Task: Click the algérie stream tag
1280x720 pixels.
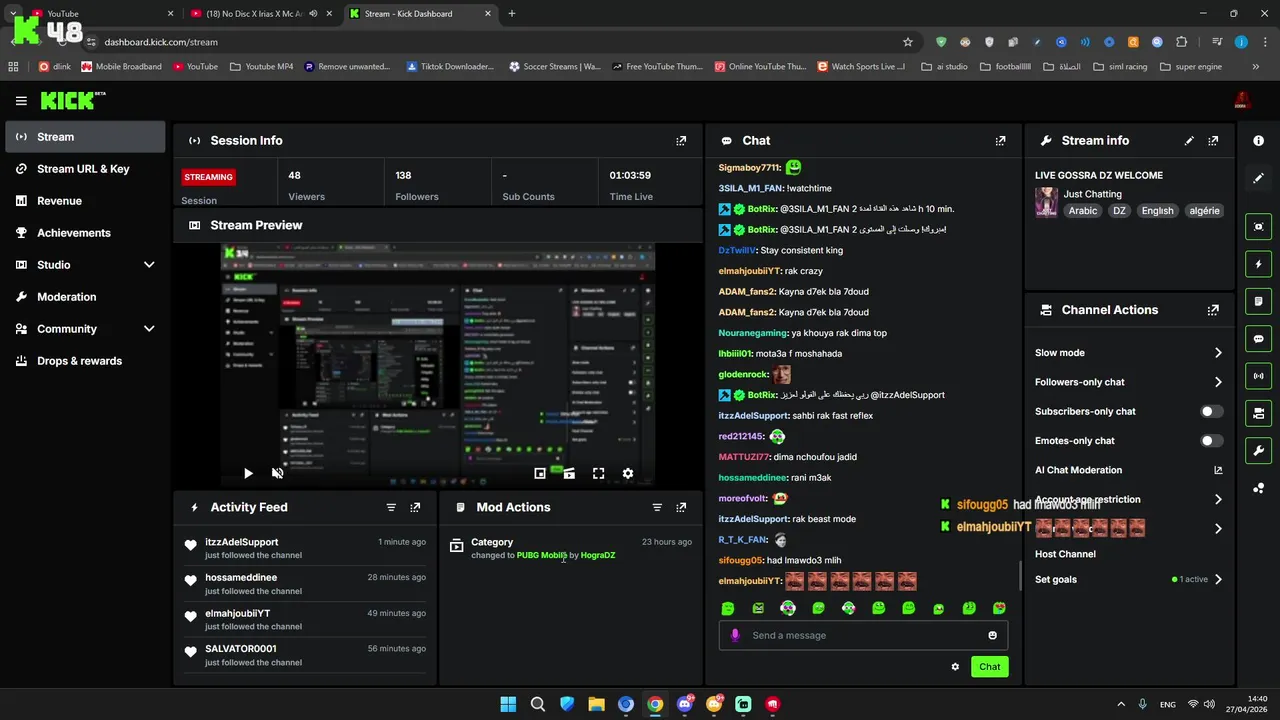Action: pos(1204,211)
